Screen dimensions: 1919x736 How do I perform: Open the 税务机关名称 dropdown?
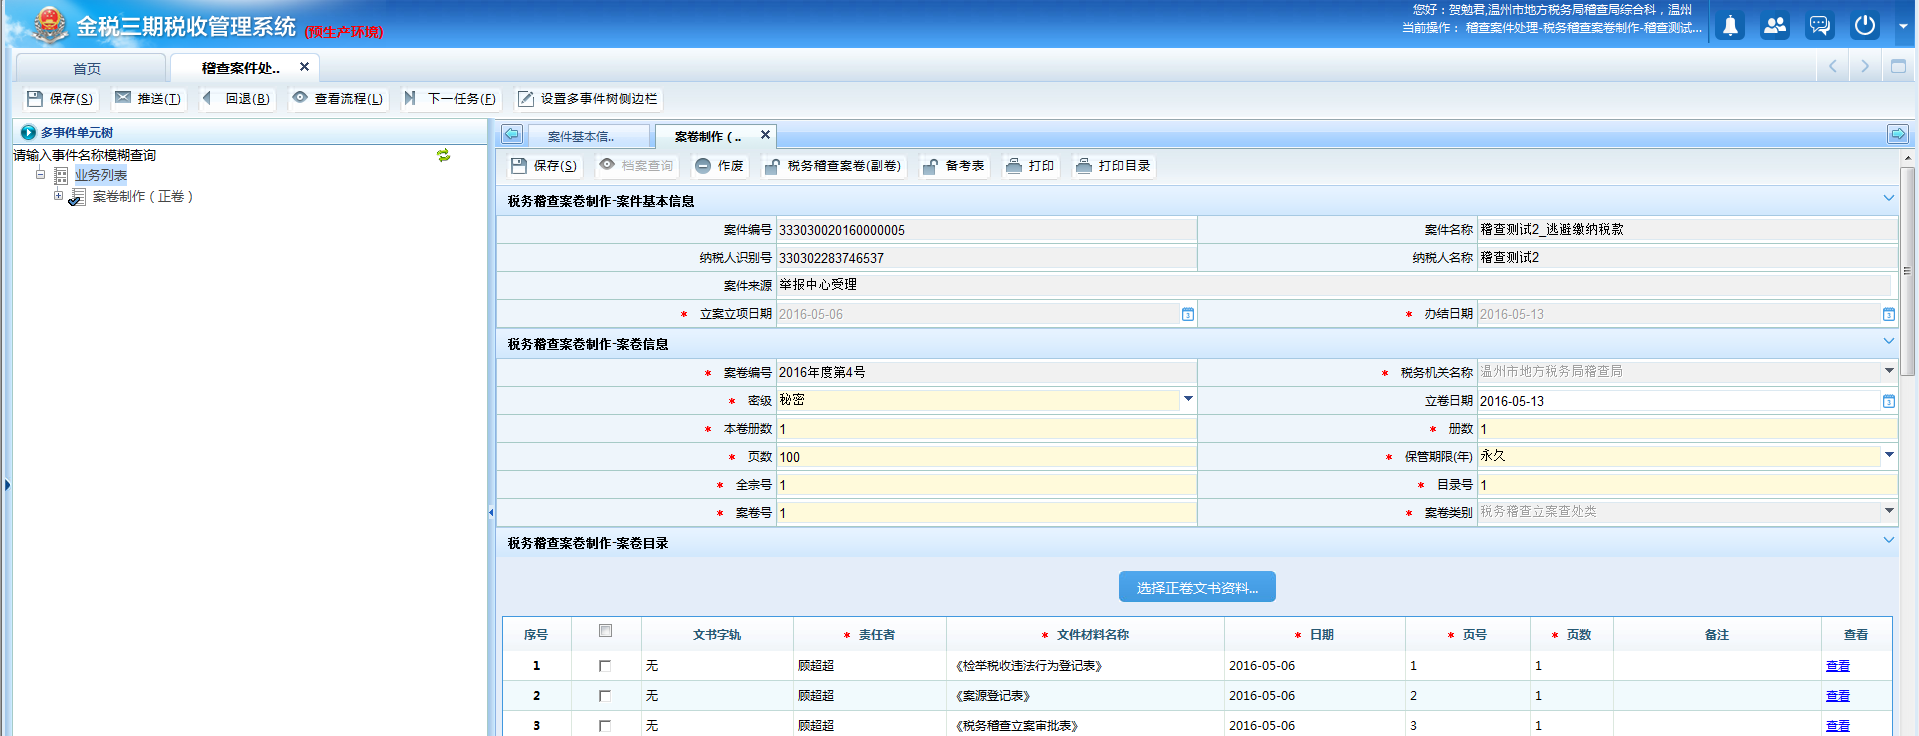click(1889, 371)
